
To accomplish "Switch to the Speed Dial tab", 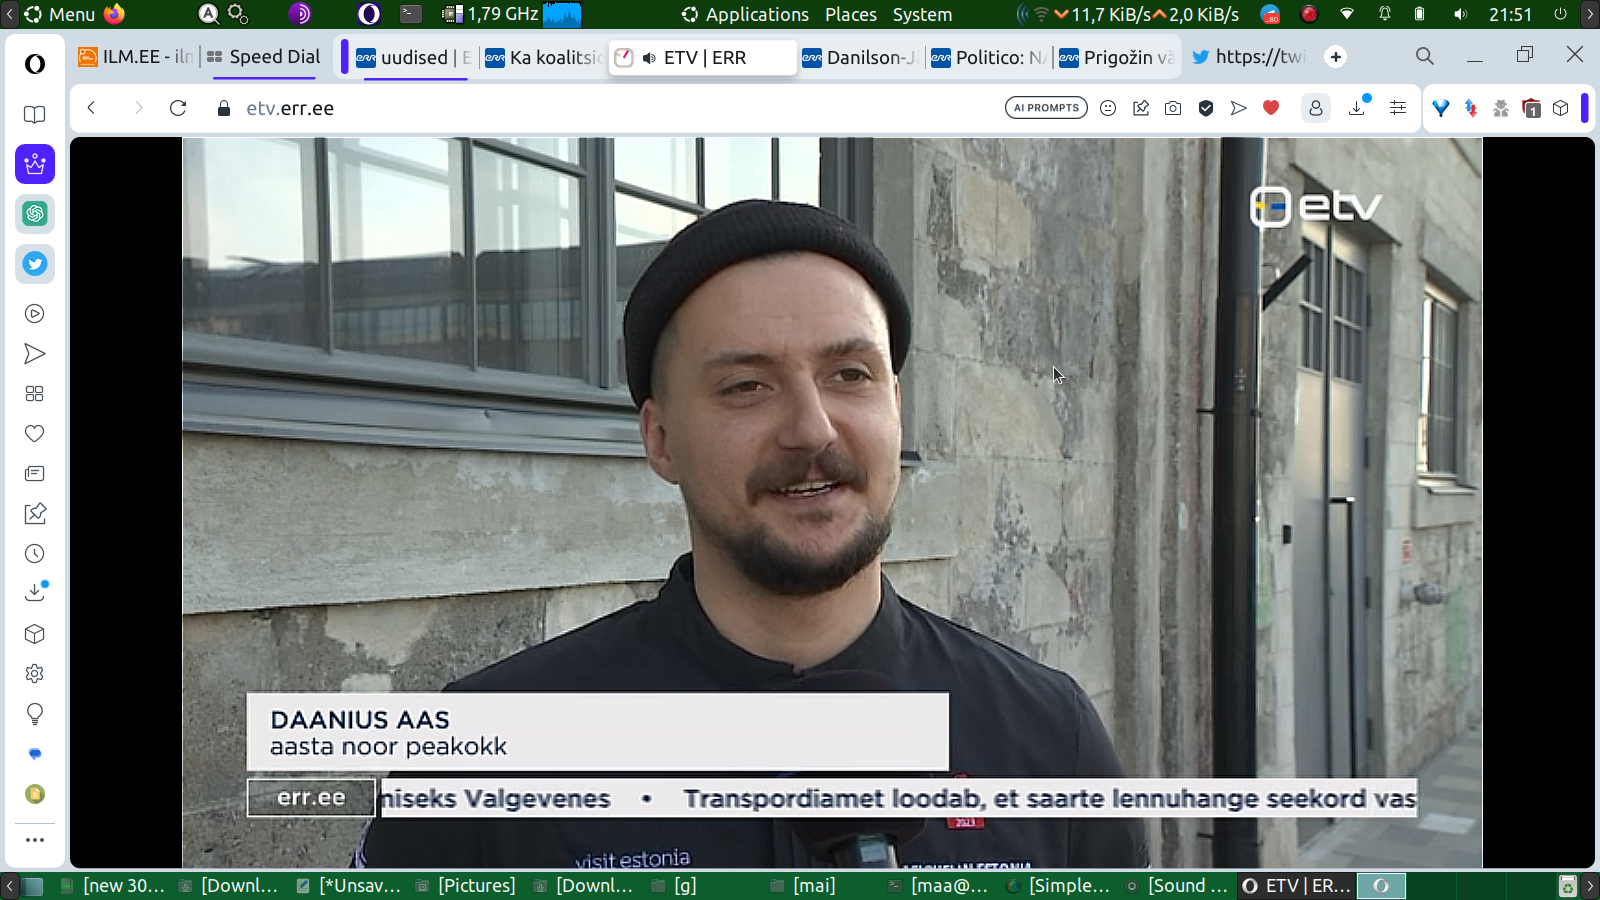I will pos(264,57).
